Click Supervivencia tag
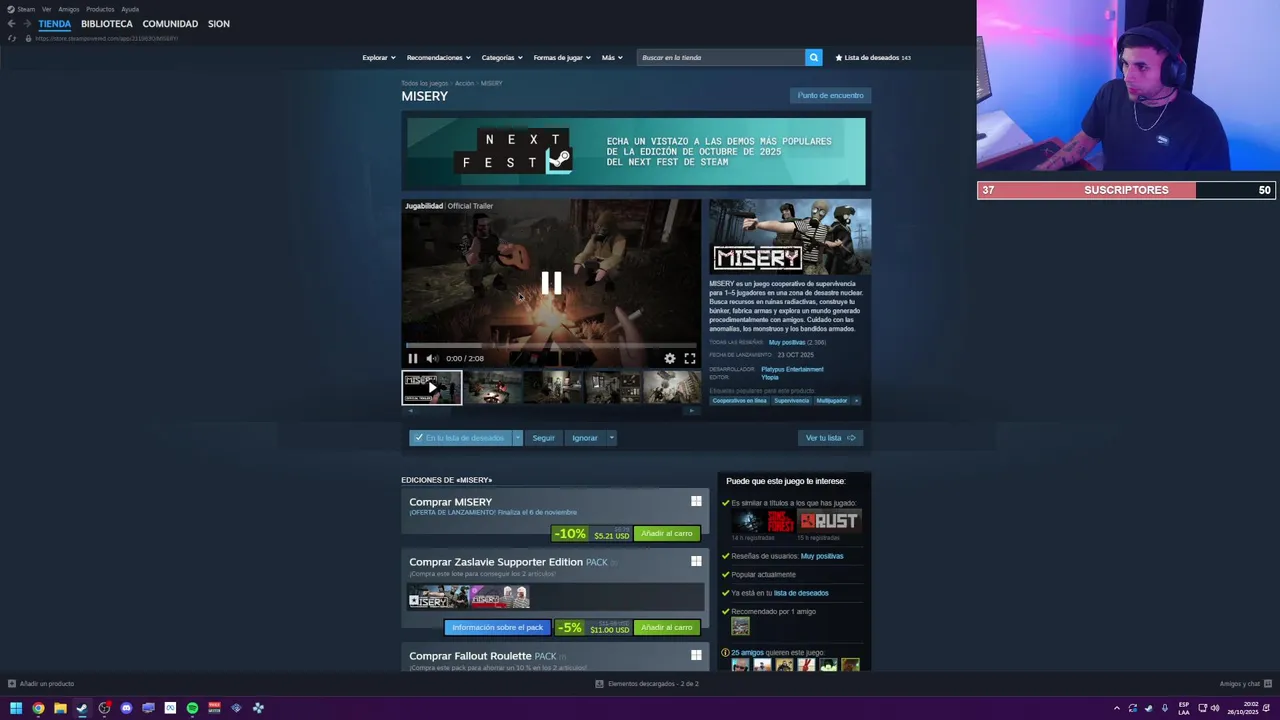 [x=791, y=401]
